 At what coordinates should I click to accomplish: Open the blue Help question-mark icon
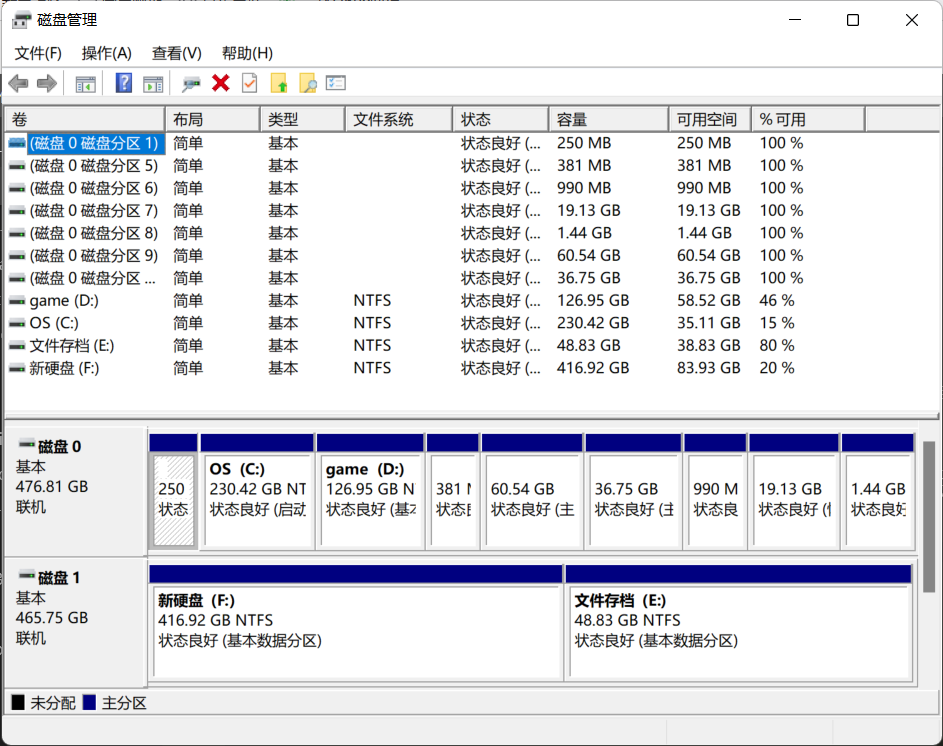coord(124,83)
